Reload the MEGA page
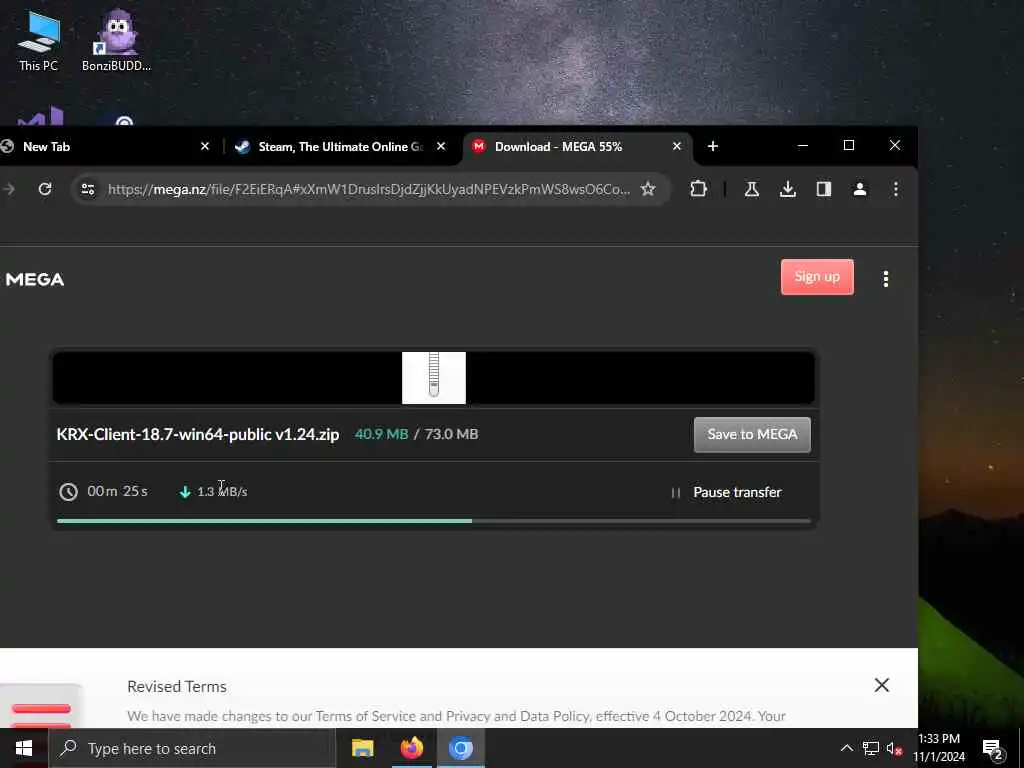 click(44, 189)
